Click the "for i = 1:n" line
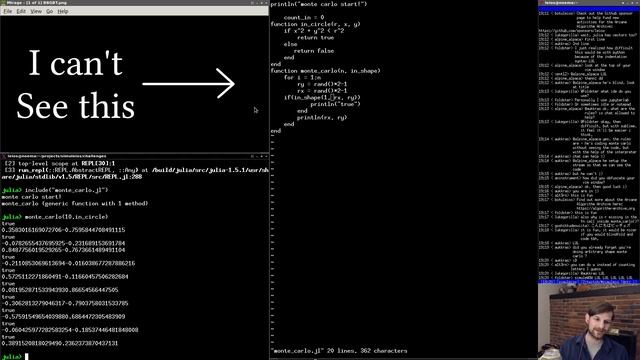Viewport: 640px width, 360px height. (x=302, y=78)
